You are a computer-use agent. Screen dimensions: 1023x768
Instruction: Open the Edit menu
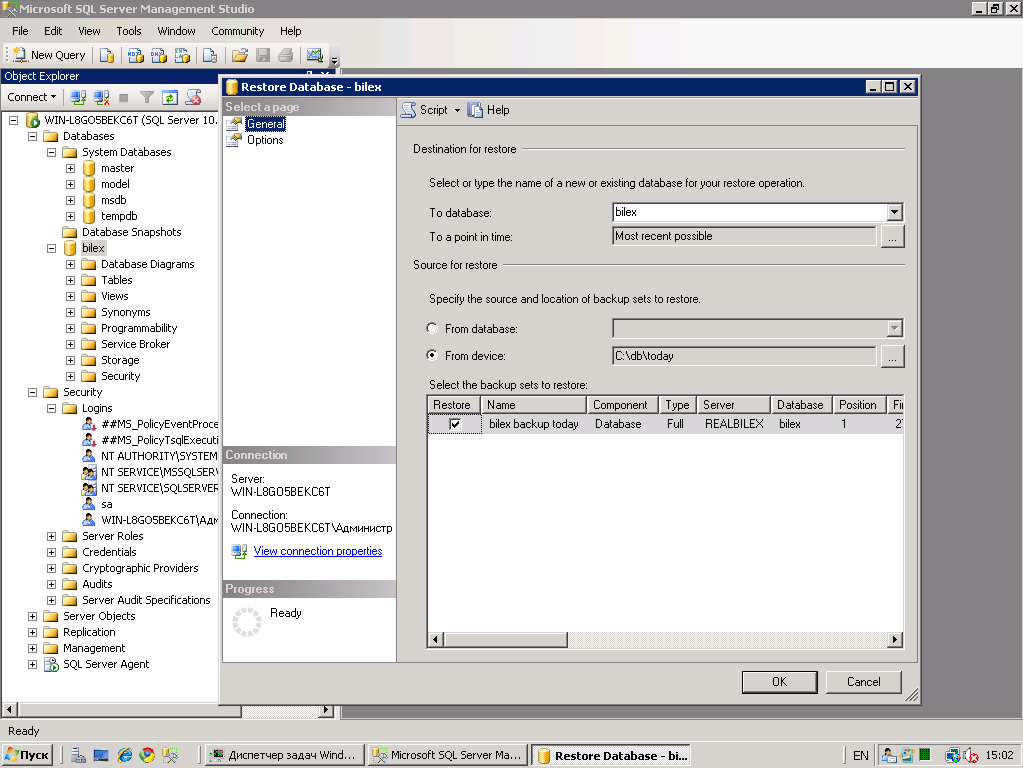coord(53,31)
